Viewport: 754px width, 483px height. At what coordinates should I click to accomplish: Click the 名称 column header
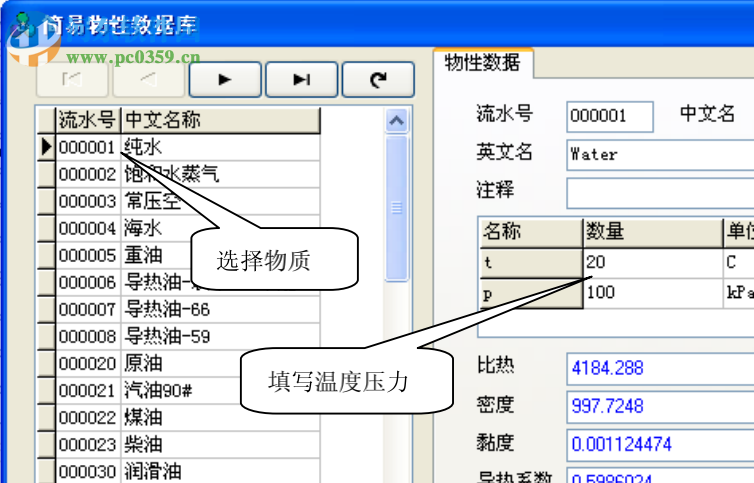tap(531, 232)
